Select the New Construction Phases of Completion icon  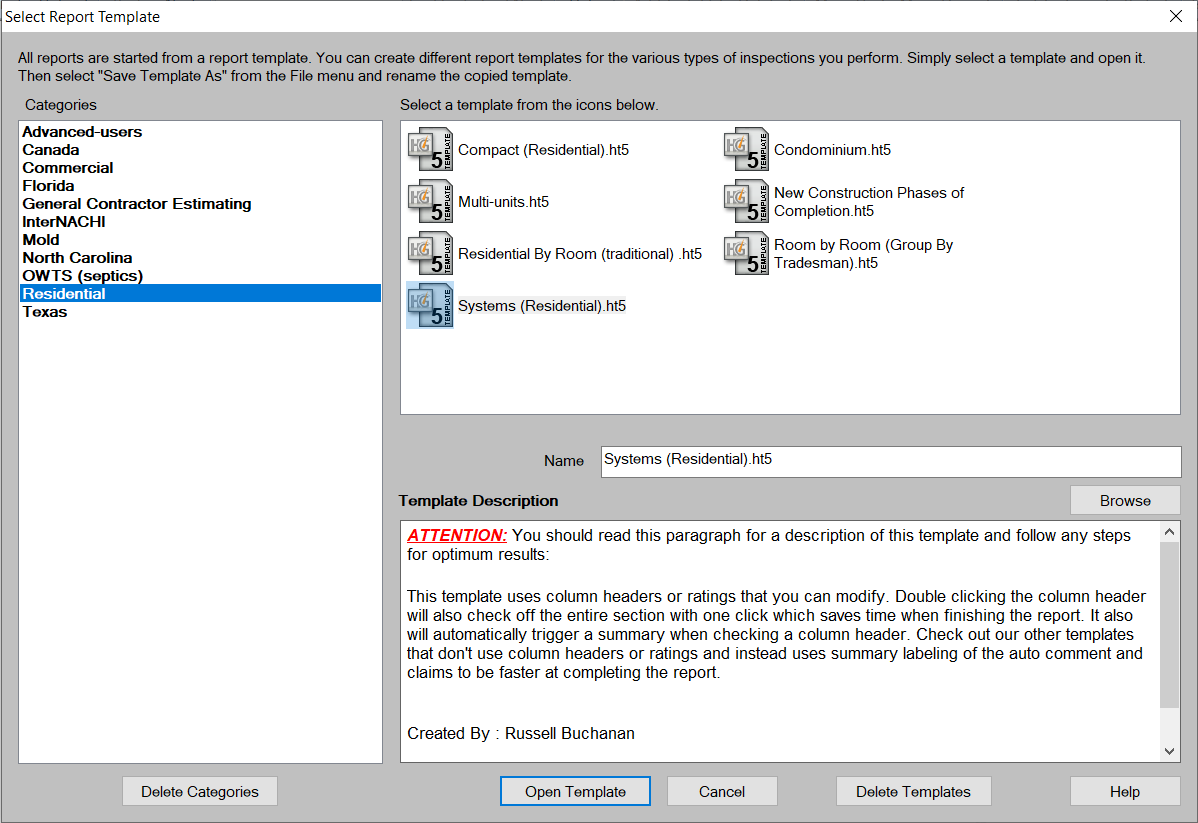(745, 201)
